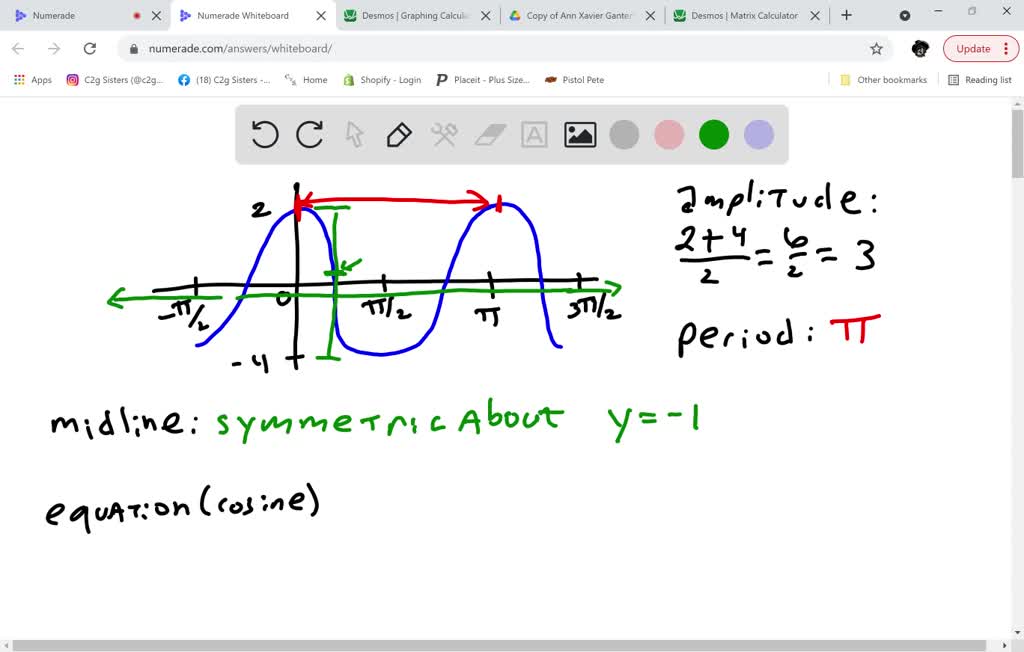The width and height of the screenshot is (1024, 652).
Task: Select the green pen color
Action: click(x=713, y=133)
